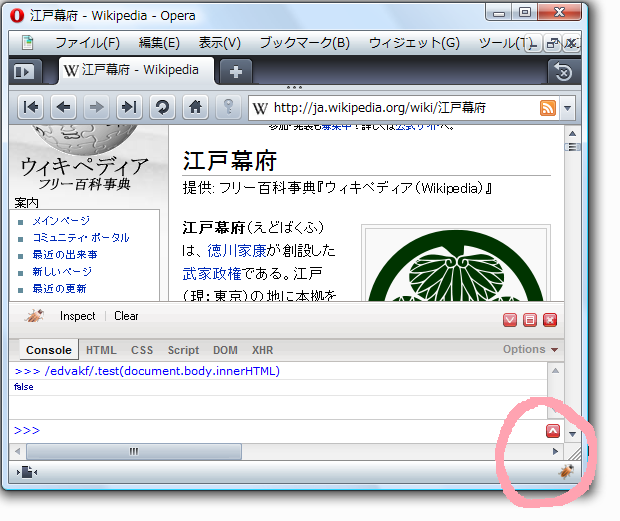Click the console result text false

(x=24, y=387)
